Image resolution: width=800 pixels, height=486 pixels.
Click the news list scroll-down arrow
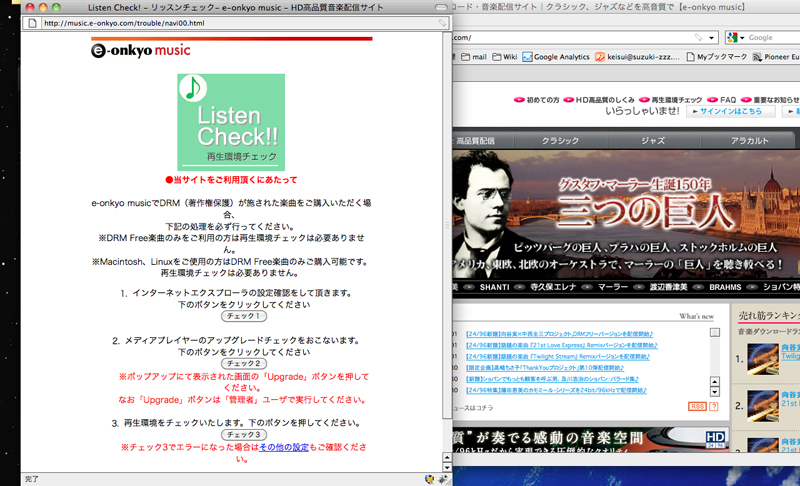pyautogui.click(x=715, y=391)
